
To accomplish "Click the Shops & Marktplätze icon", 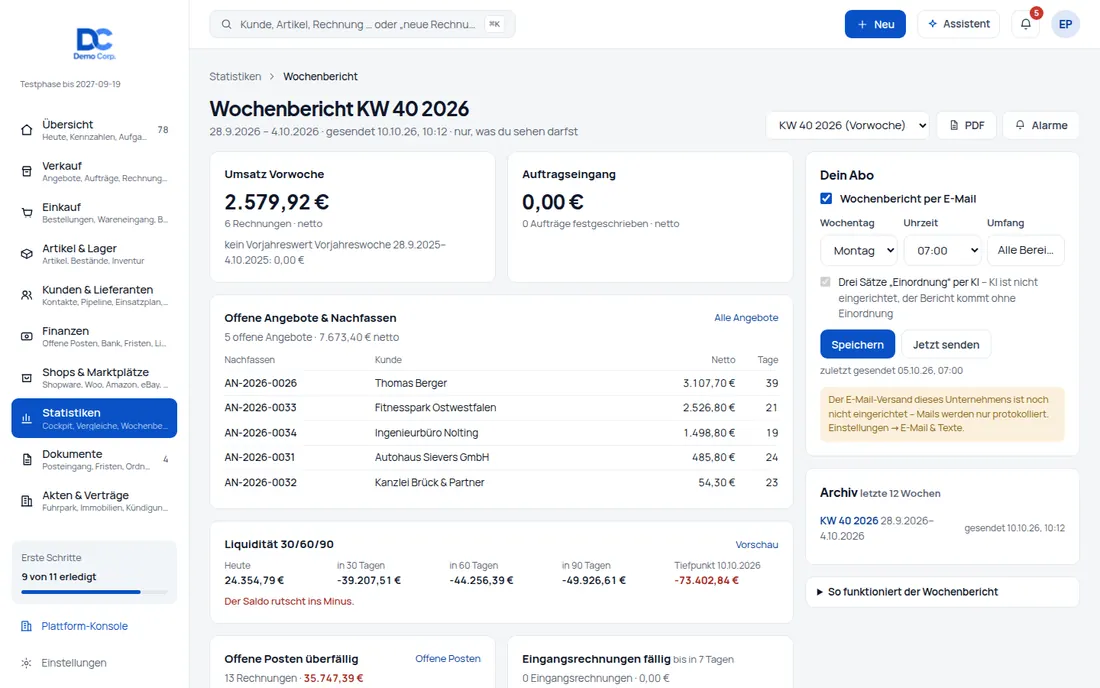I will [x=27, y=378].
